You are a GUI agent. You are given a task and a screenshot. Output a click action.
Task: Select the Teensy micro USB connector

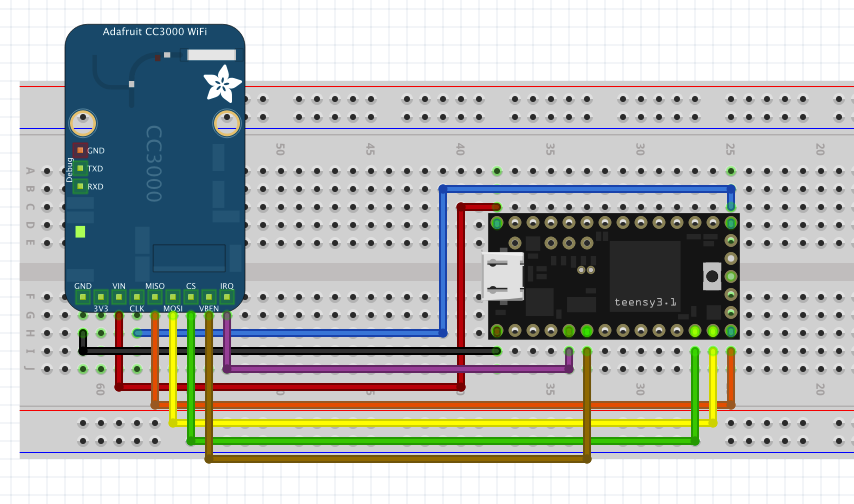click(x=503, y=276)
